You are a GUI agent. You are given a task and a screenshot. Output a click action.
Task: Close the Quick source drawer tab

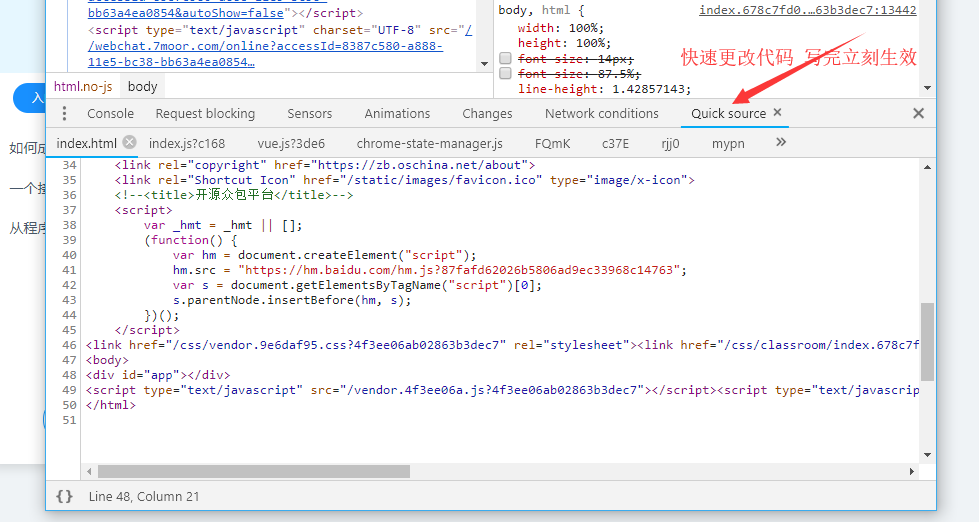point(777,112)
